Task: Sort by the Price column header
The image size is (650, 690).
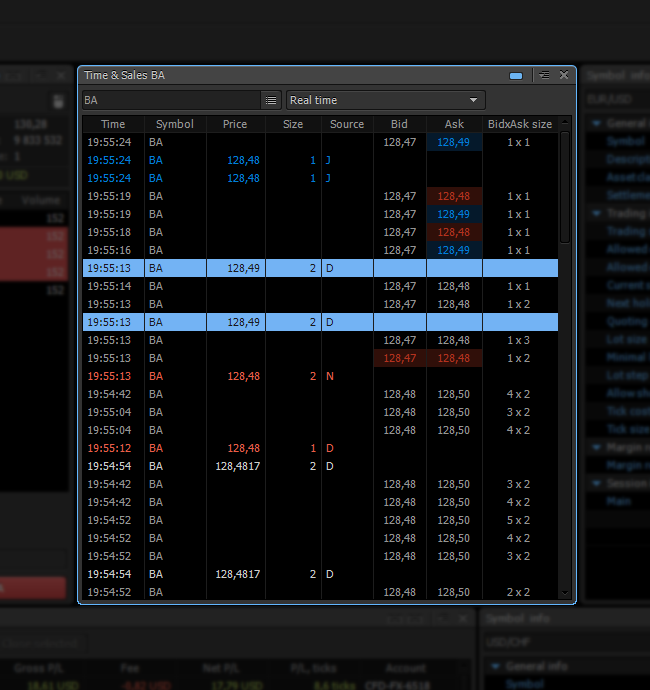Action: (235, 124)
